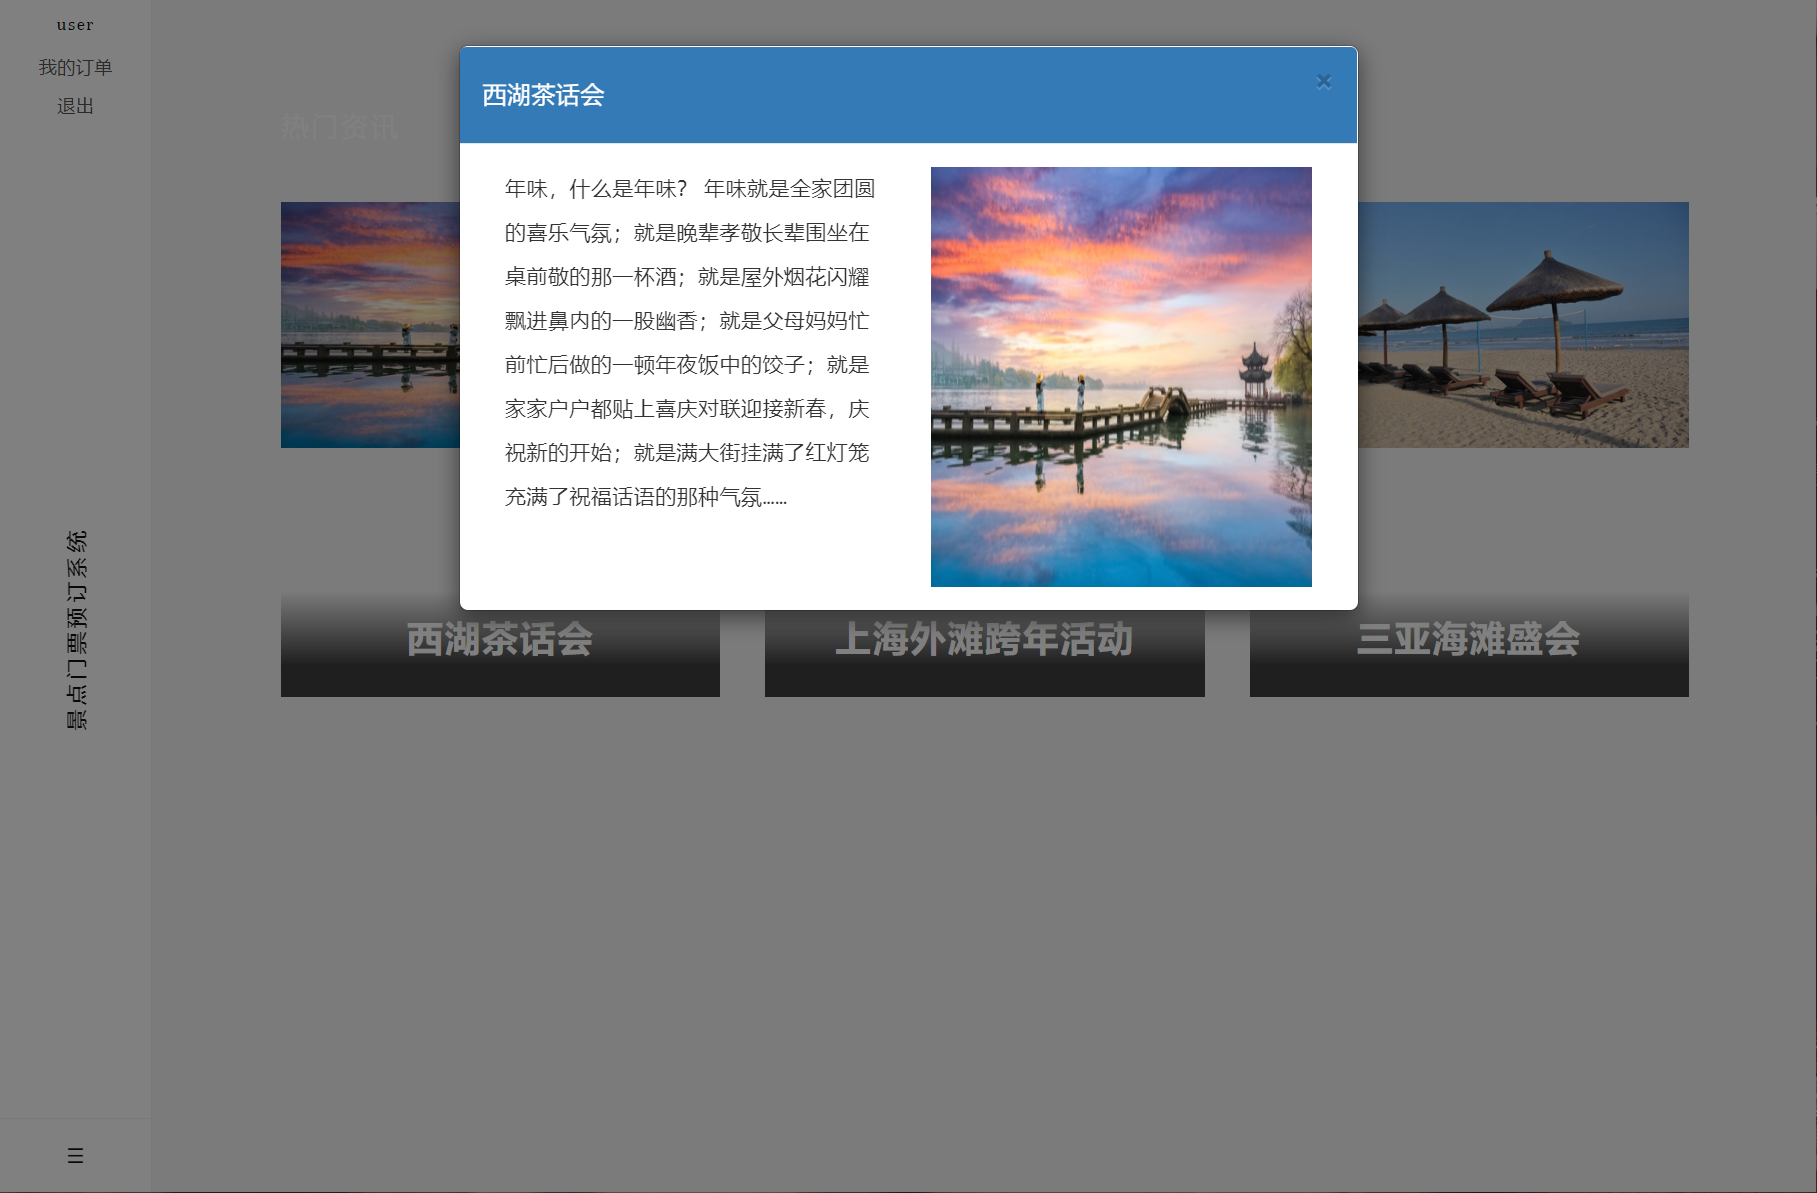Viewport: 1817px width, 1193px height.
Task: Click the description text about 年味
Action: point(688,340)
